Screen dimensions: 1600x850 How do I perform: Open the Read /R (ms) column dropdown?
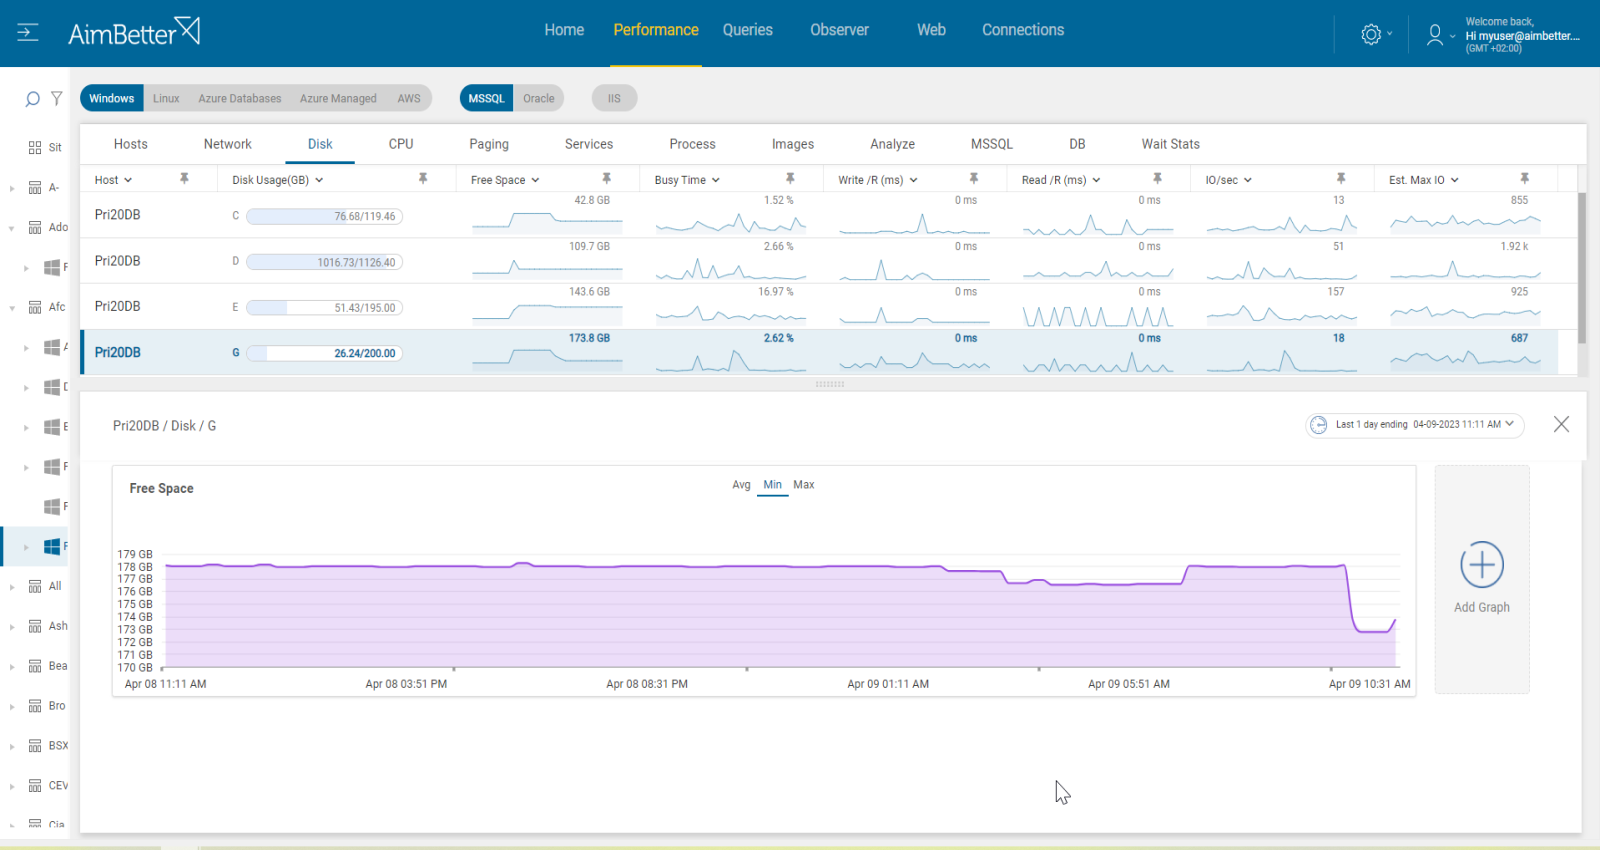(x=1096, y=181)
